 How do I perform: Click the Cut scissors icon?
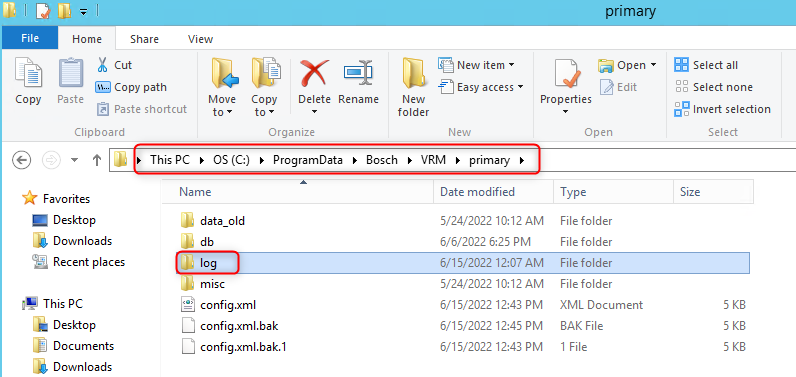click(102, 65)
